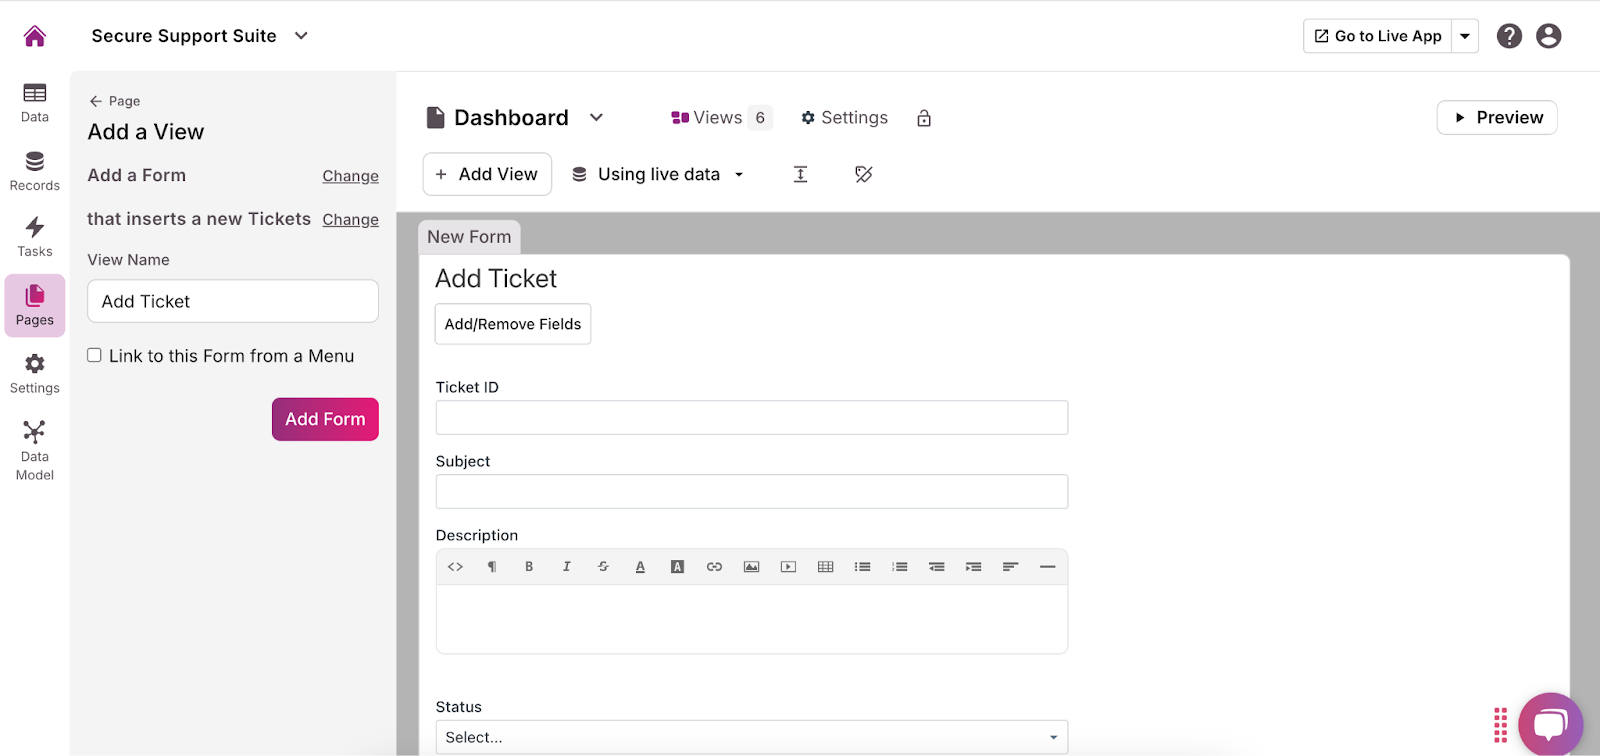Click the italic icon in Description toolbar

pyautogui.click(x=566, y=567)
